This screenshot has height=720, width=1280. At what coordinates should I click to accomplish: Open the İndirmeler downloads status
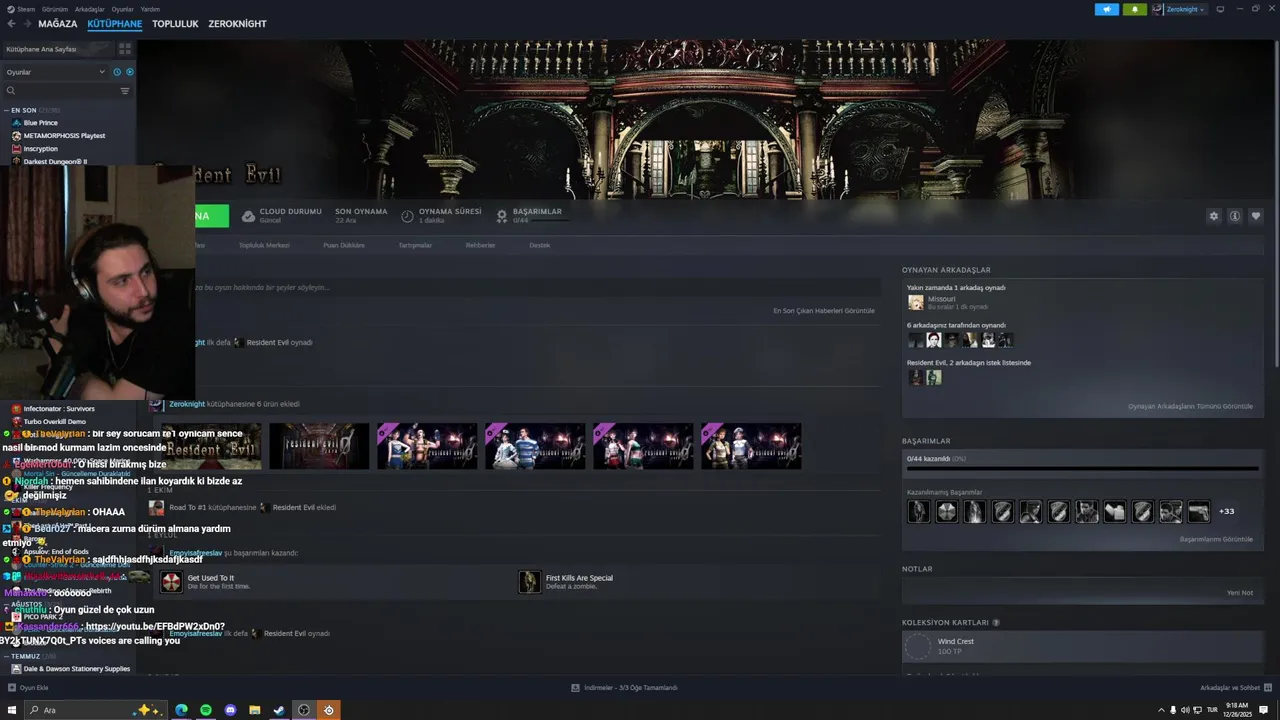[x=624, y=688]
